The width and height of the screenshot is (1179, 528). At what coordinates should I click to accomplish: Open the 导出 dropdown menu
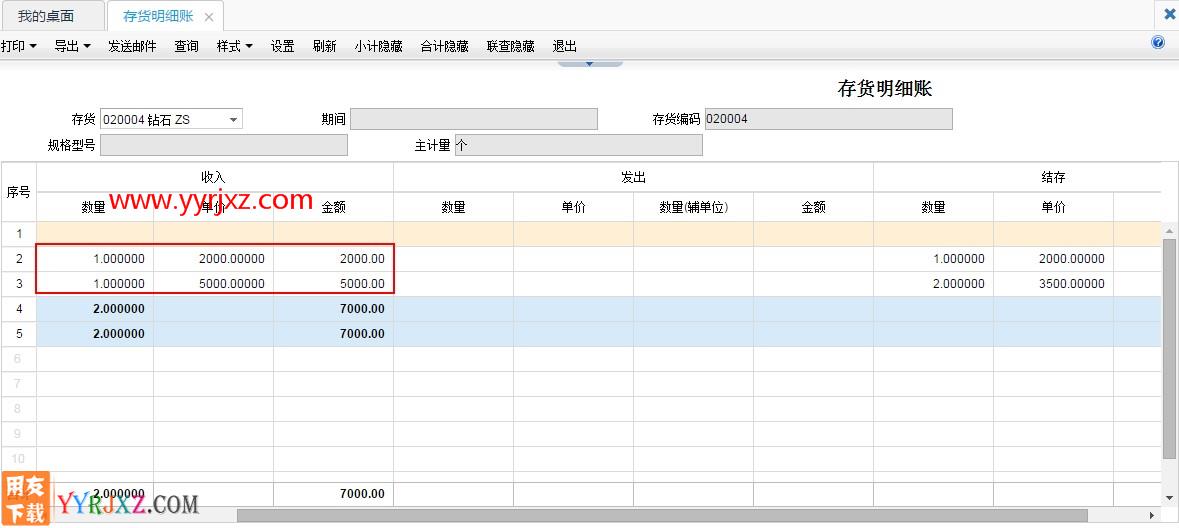(x=72, y=46)
